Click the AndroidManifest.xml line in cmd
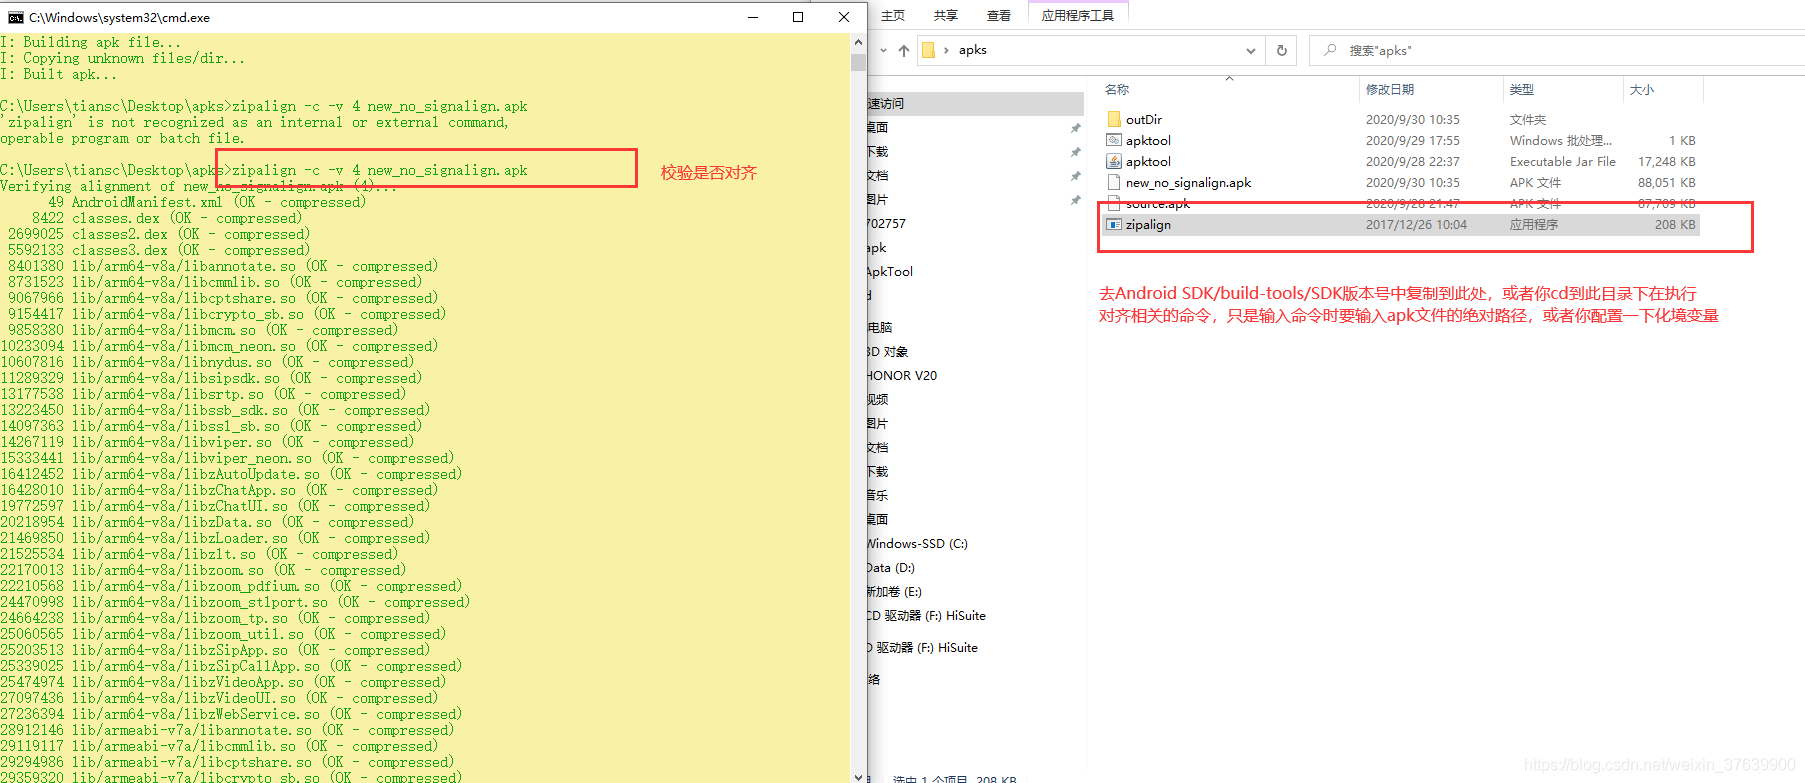 pyautogui.click(x=207, y=202)
